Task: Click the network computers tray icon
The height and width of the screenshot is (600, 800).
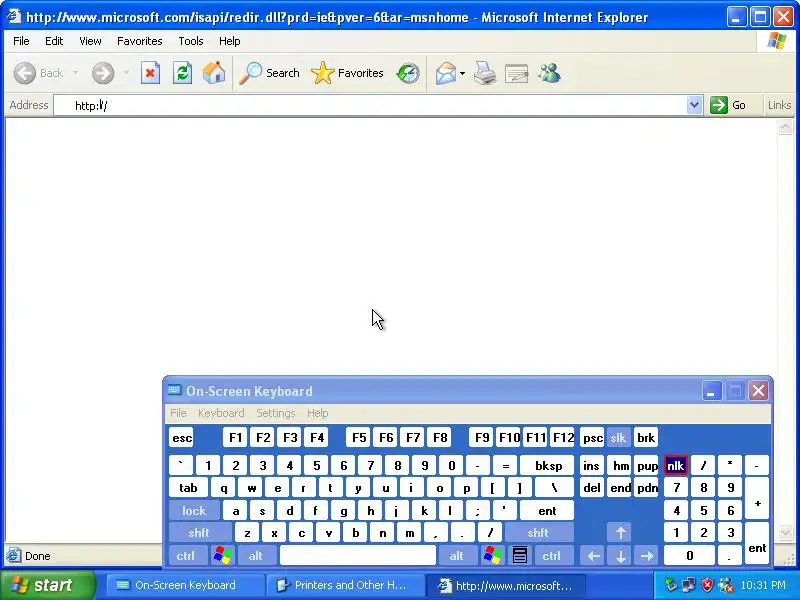Action: pyautogui.click(x=688, y=585)
